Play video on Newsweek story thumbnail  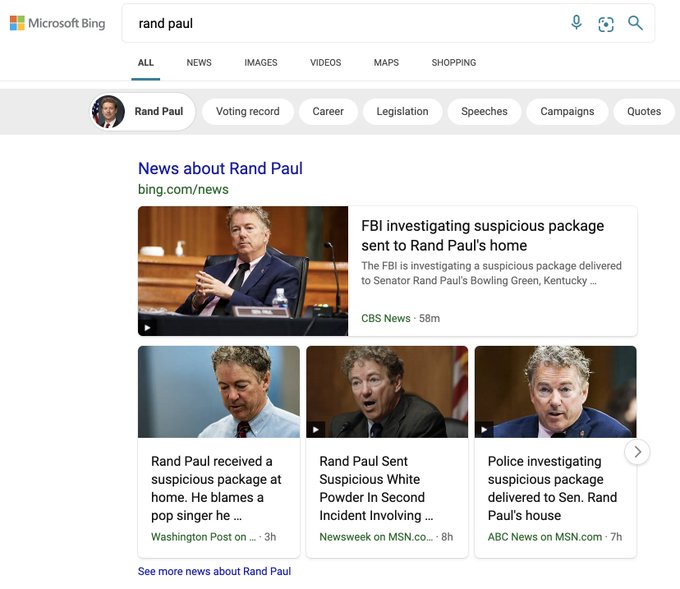pyautogui.click(x=316, y=430)
